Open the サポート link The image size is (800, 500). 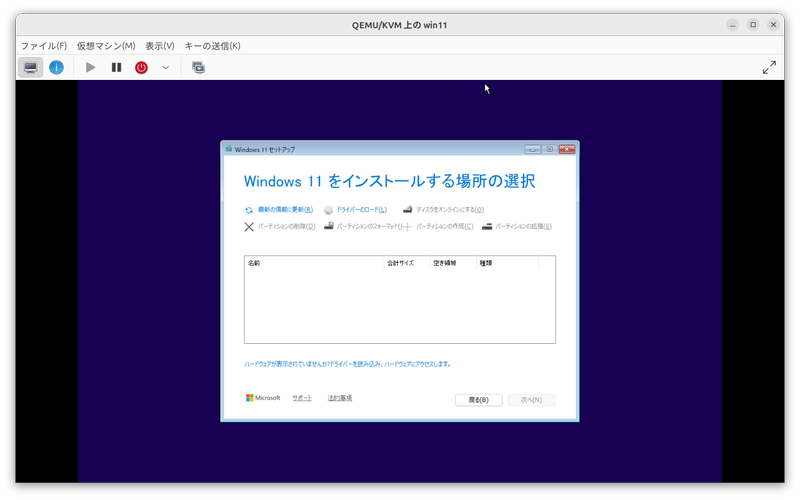(x=302, y=398)
